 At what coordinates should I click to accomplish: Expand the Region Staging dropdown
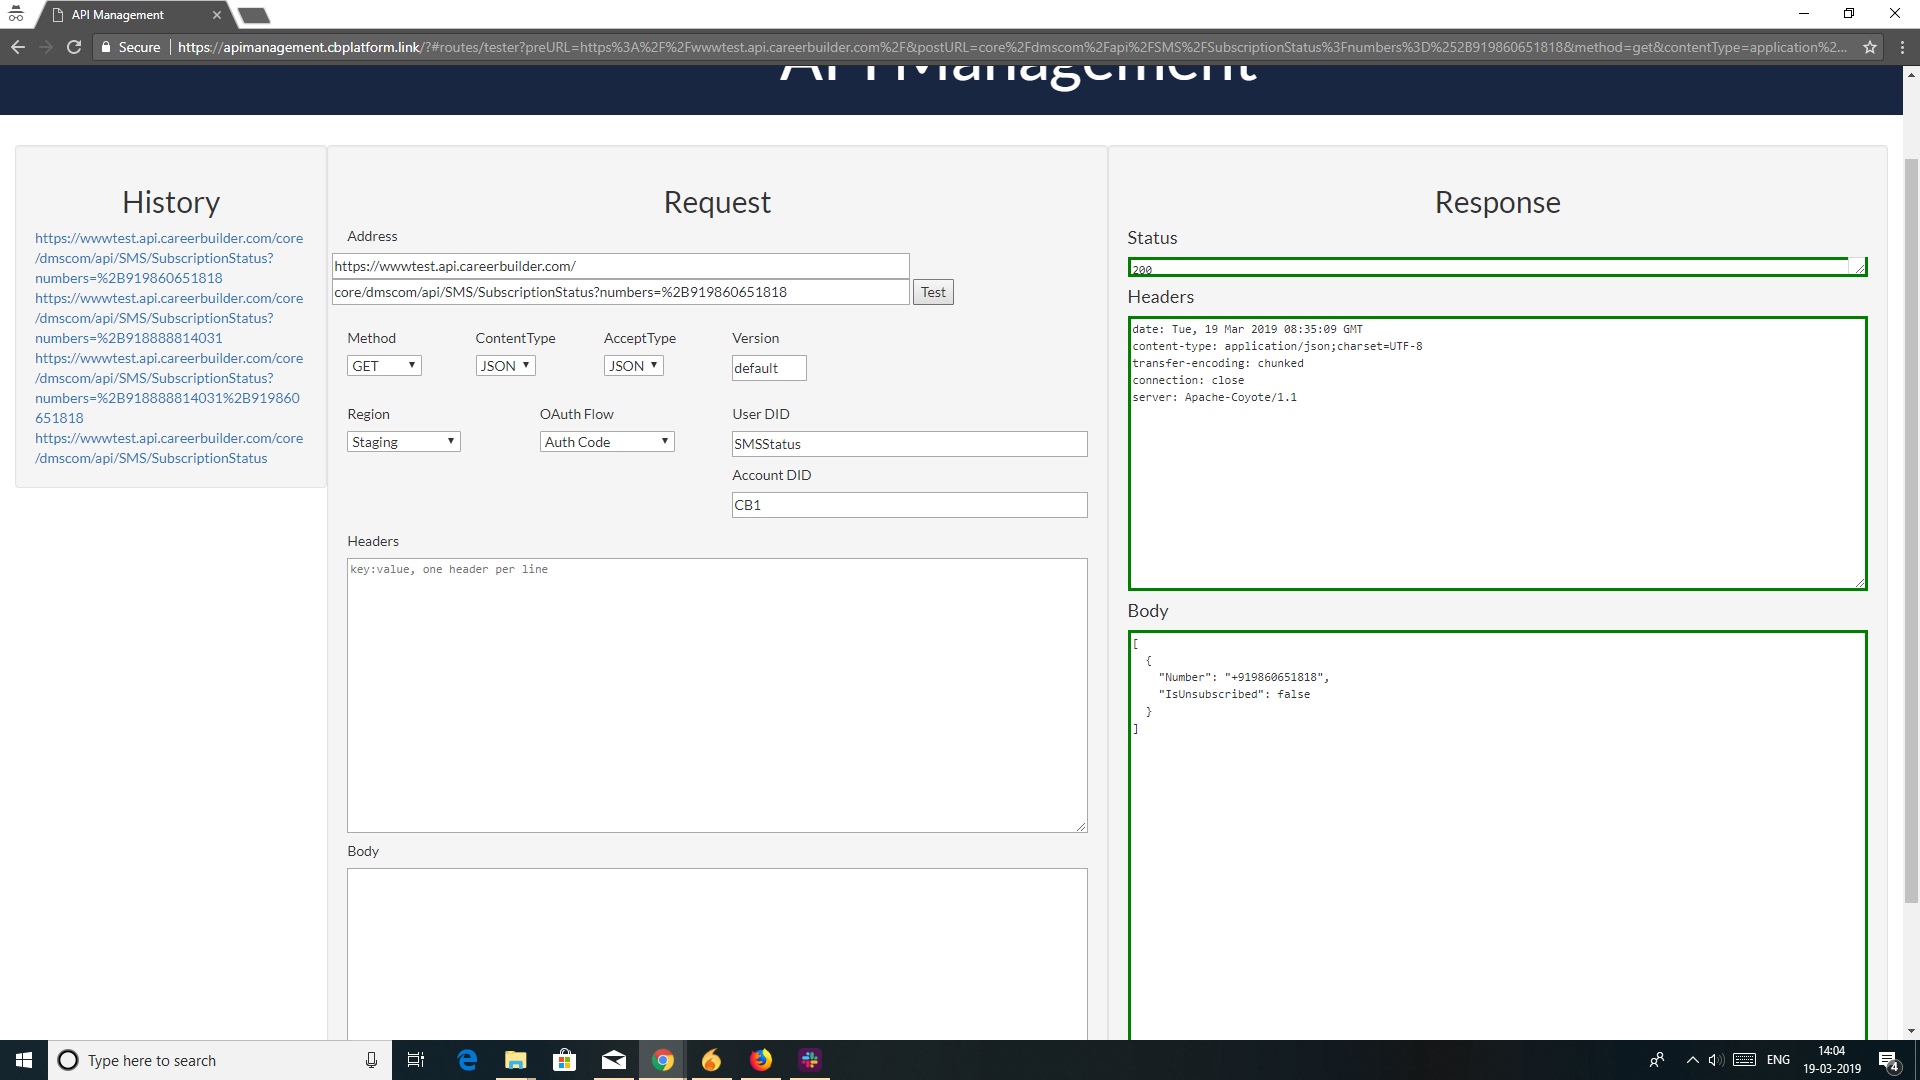click(x=403, y=442)
